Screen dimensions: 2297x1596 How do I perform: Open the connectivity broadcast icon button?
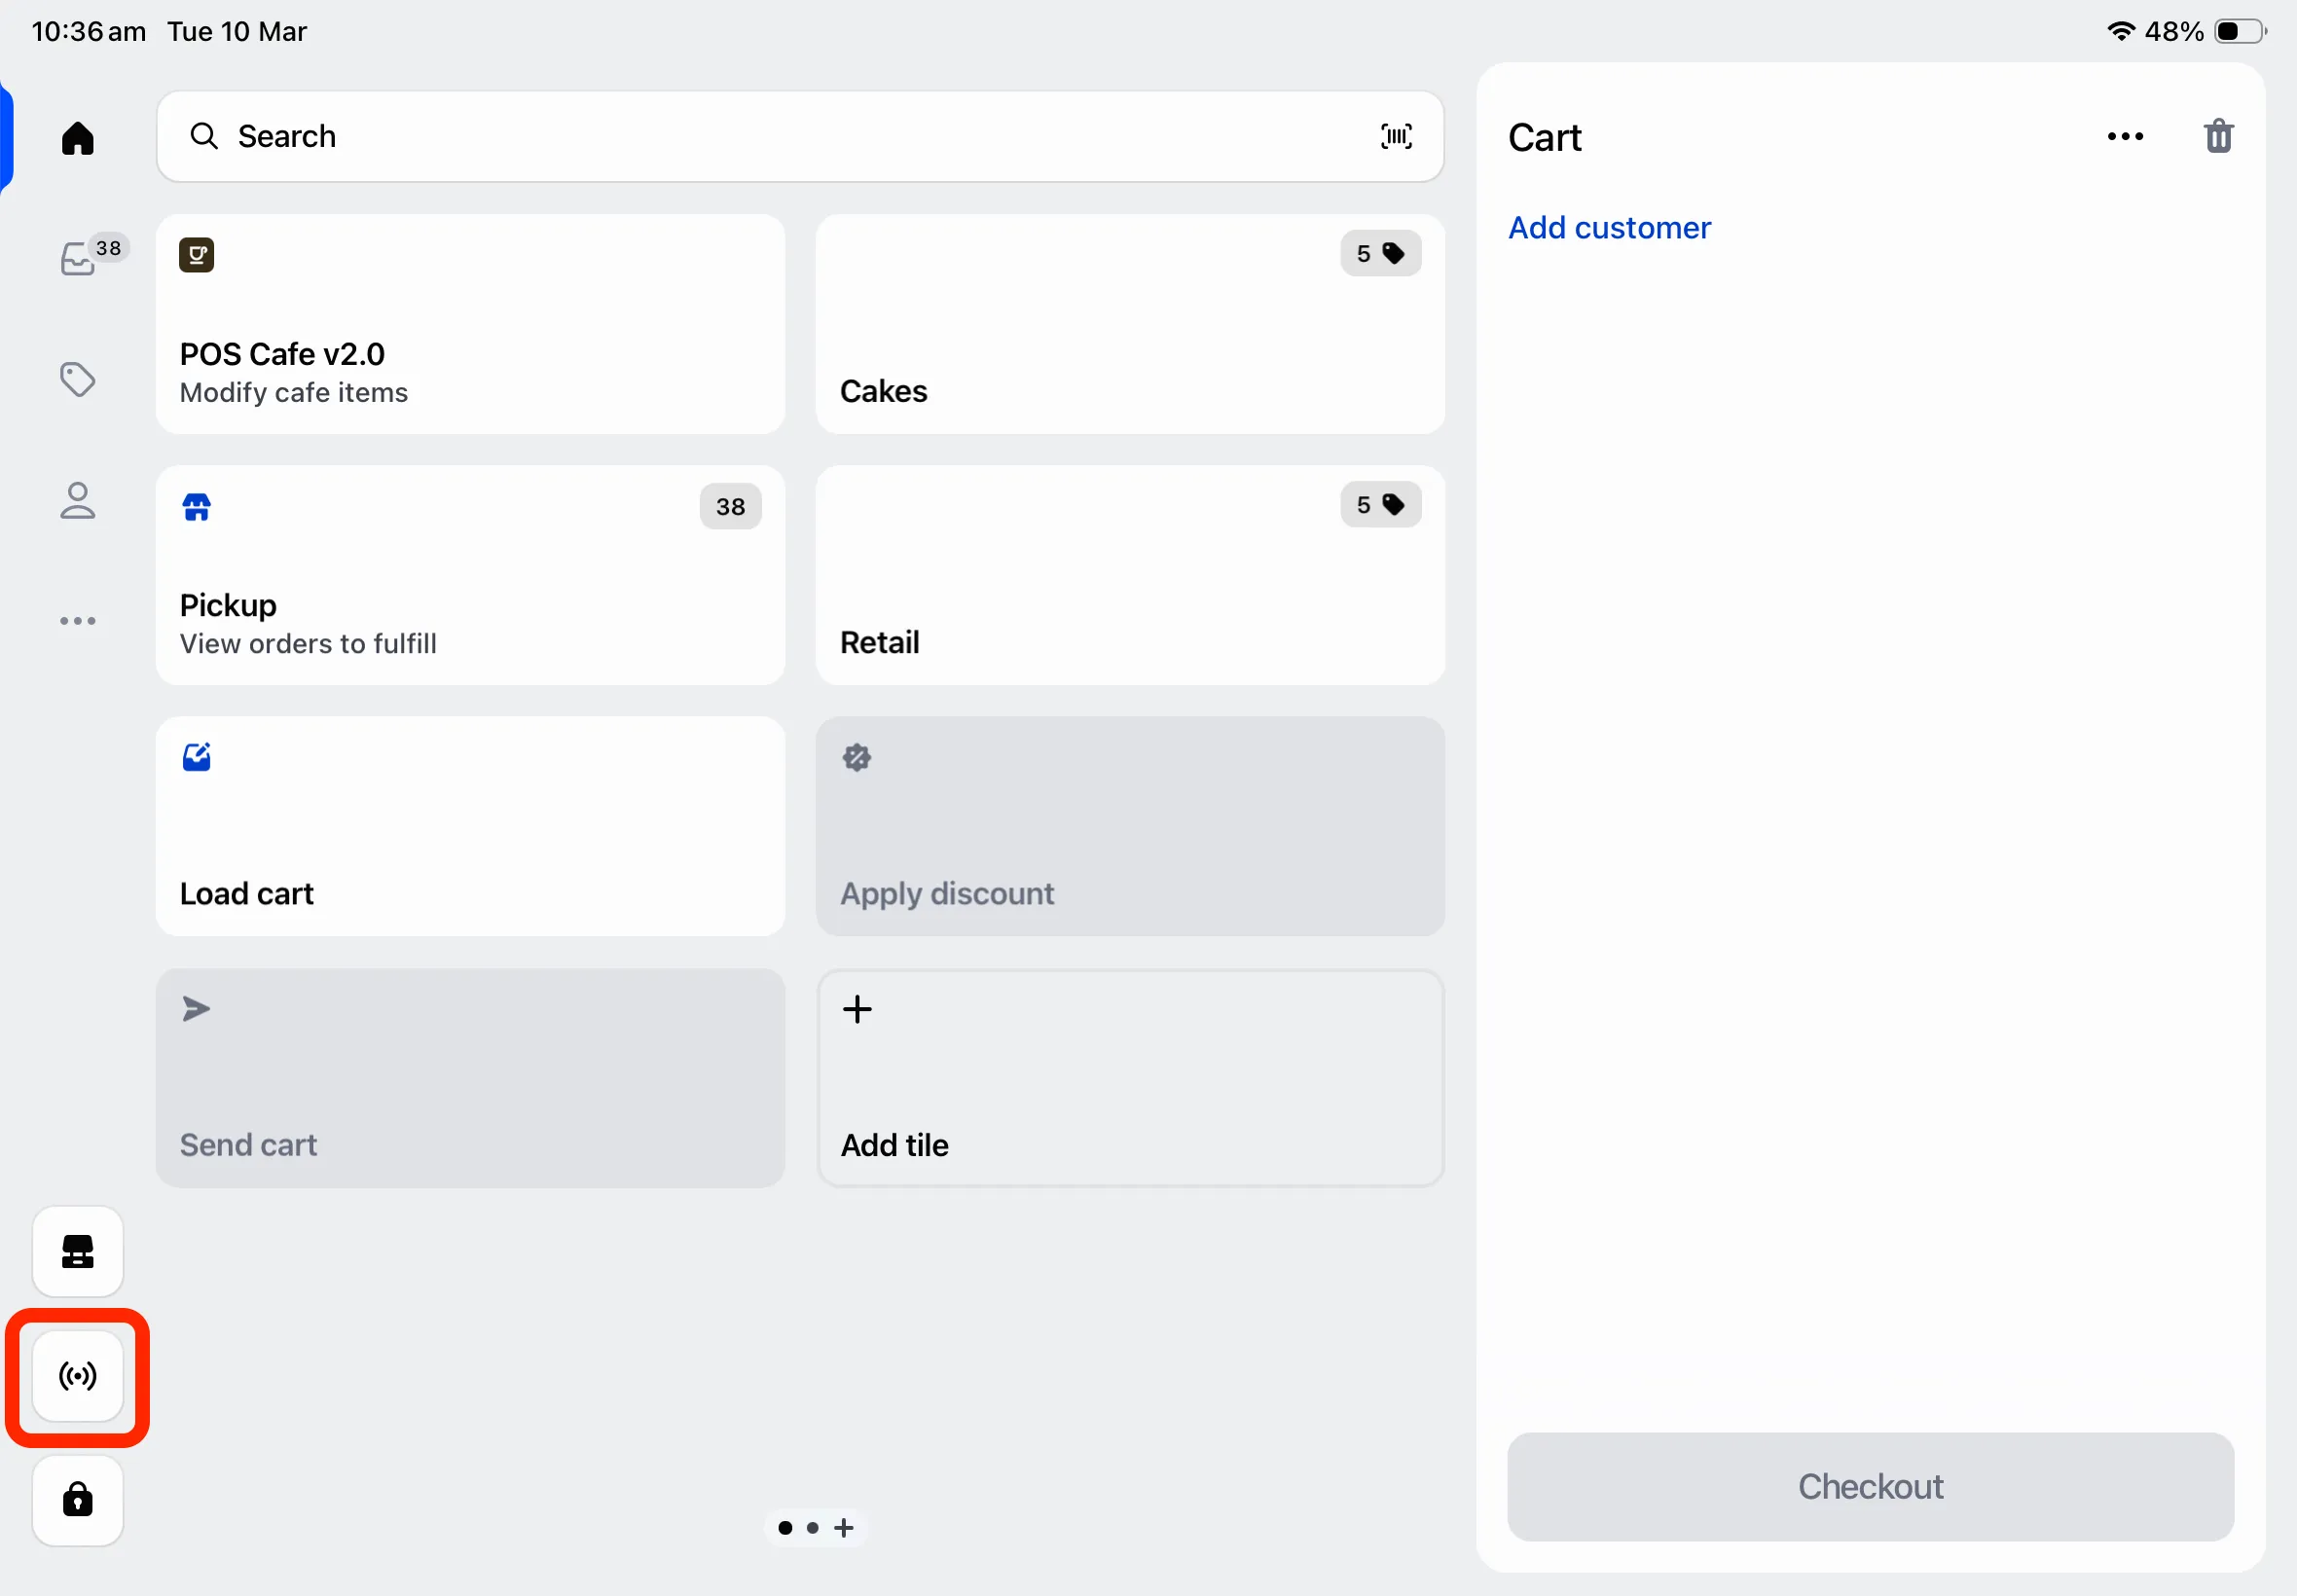[x=78, y=1376]
